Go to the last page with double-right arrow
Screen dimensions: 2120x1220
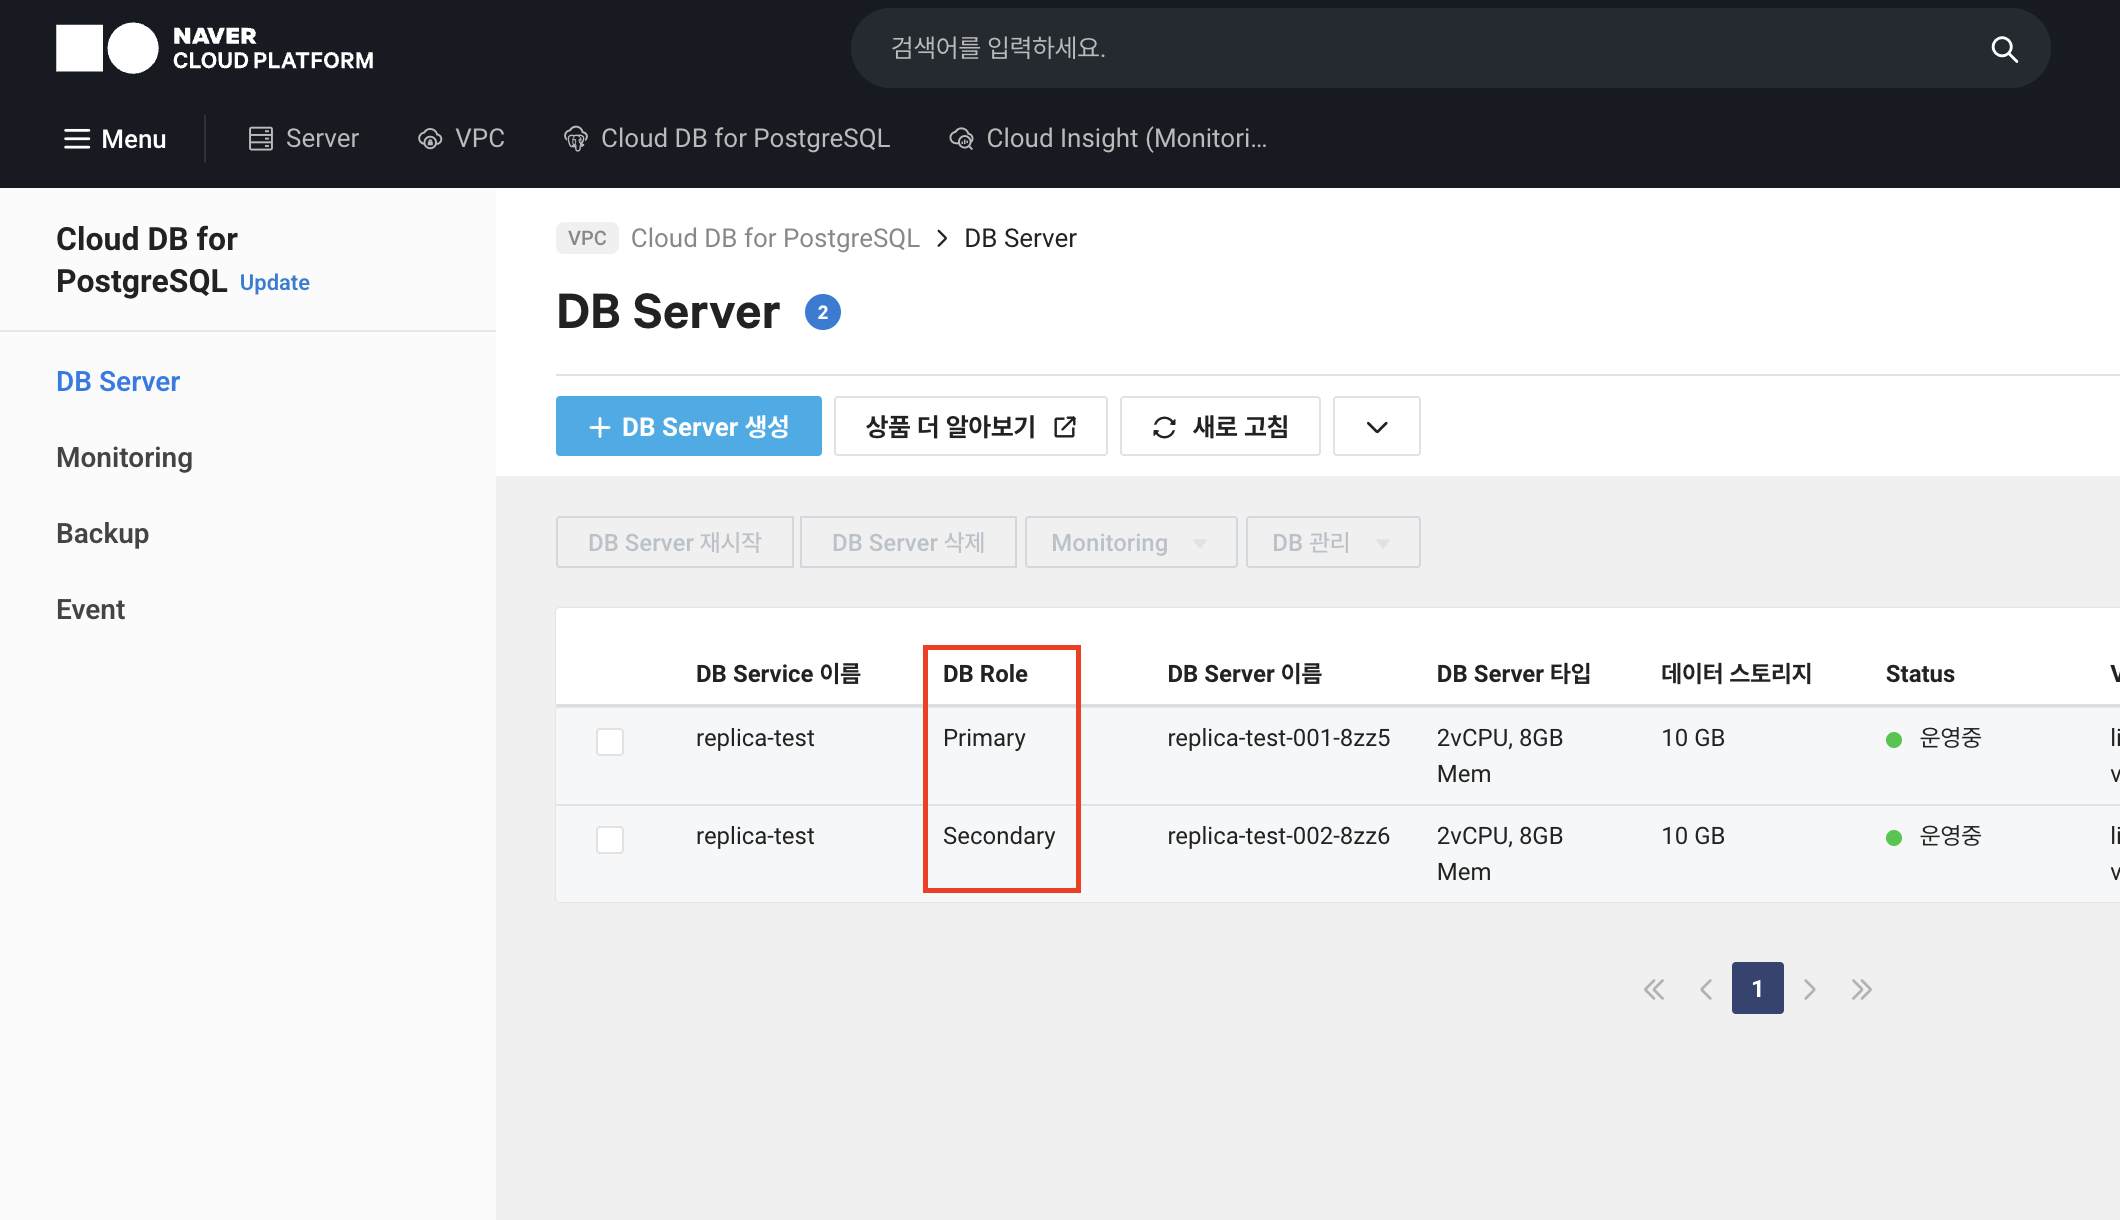click(1861, 989)
